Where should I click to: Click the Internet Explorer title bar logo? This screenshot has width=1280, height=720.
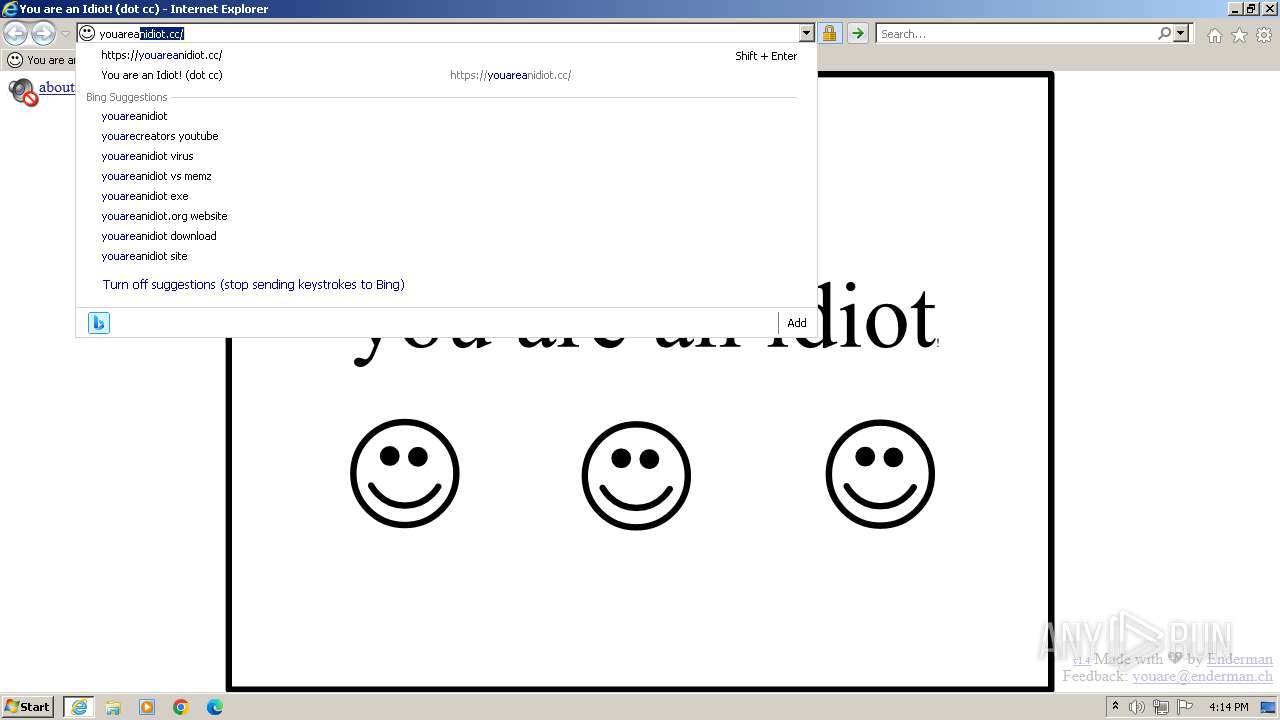9,9
